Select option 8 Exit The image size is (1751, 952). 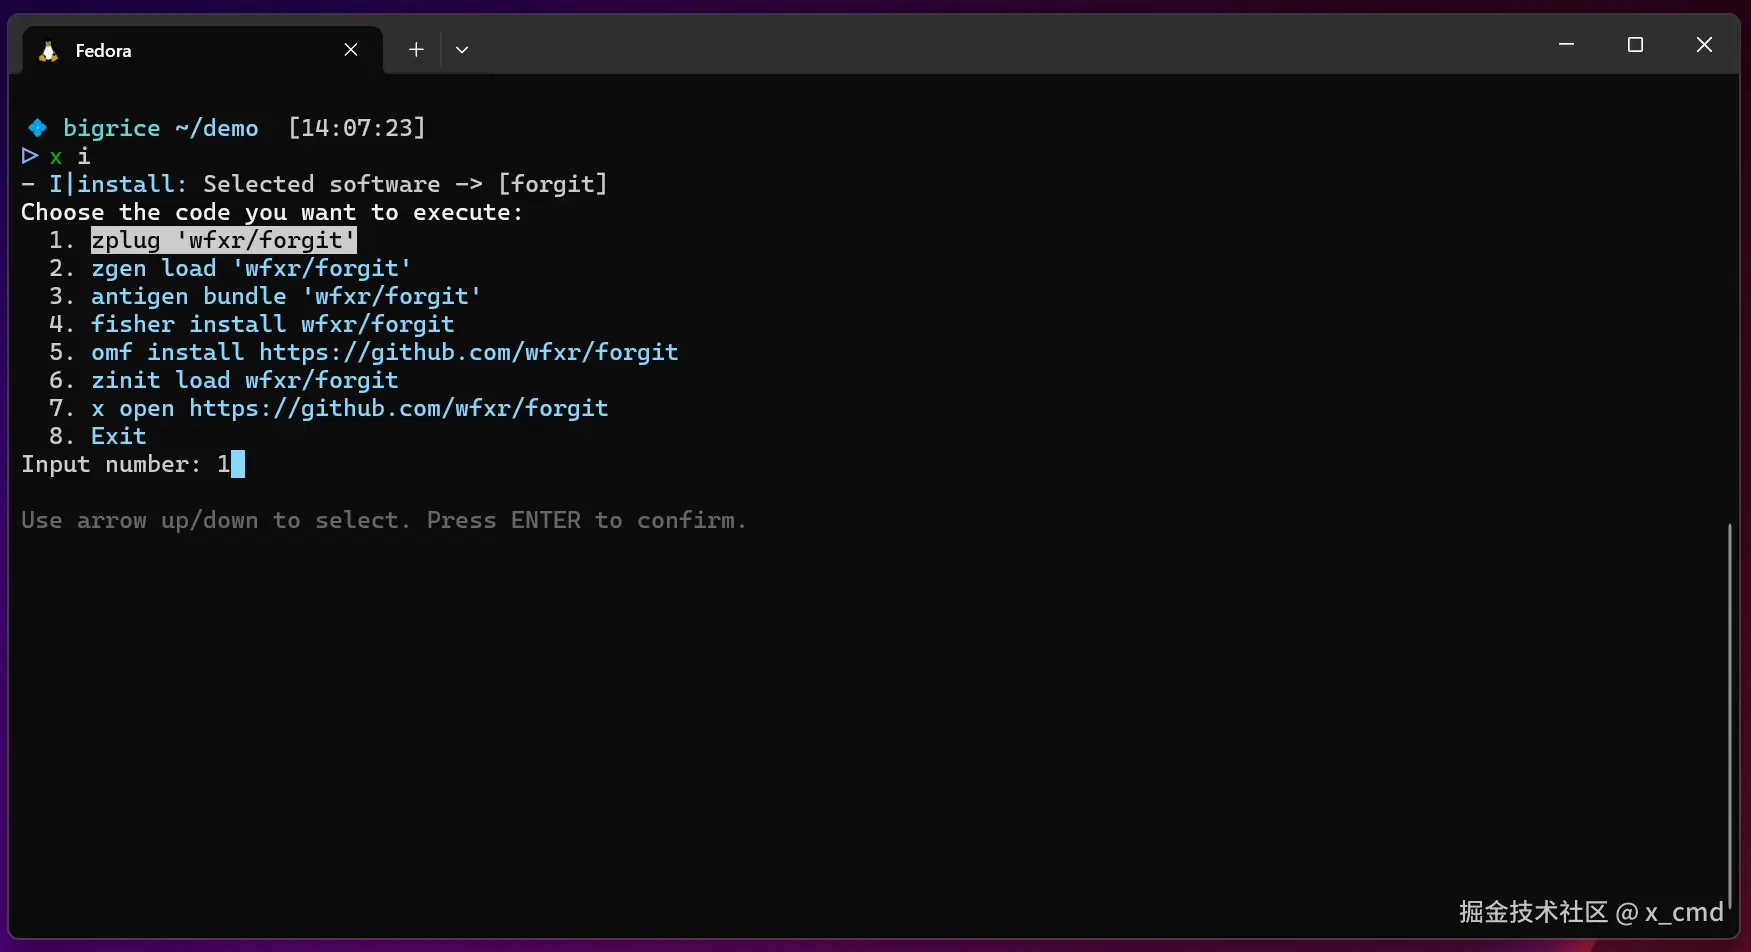[118, 435]
